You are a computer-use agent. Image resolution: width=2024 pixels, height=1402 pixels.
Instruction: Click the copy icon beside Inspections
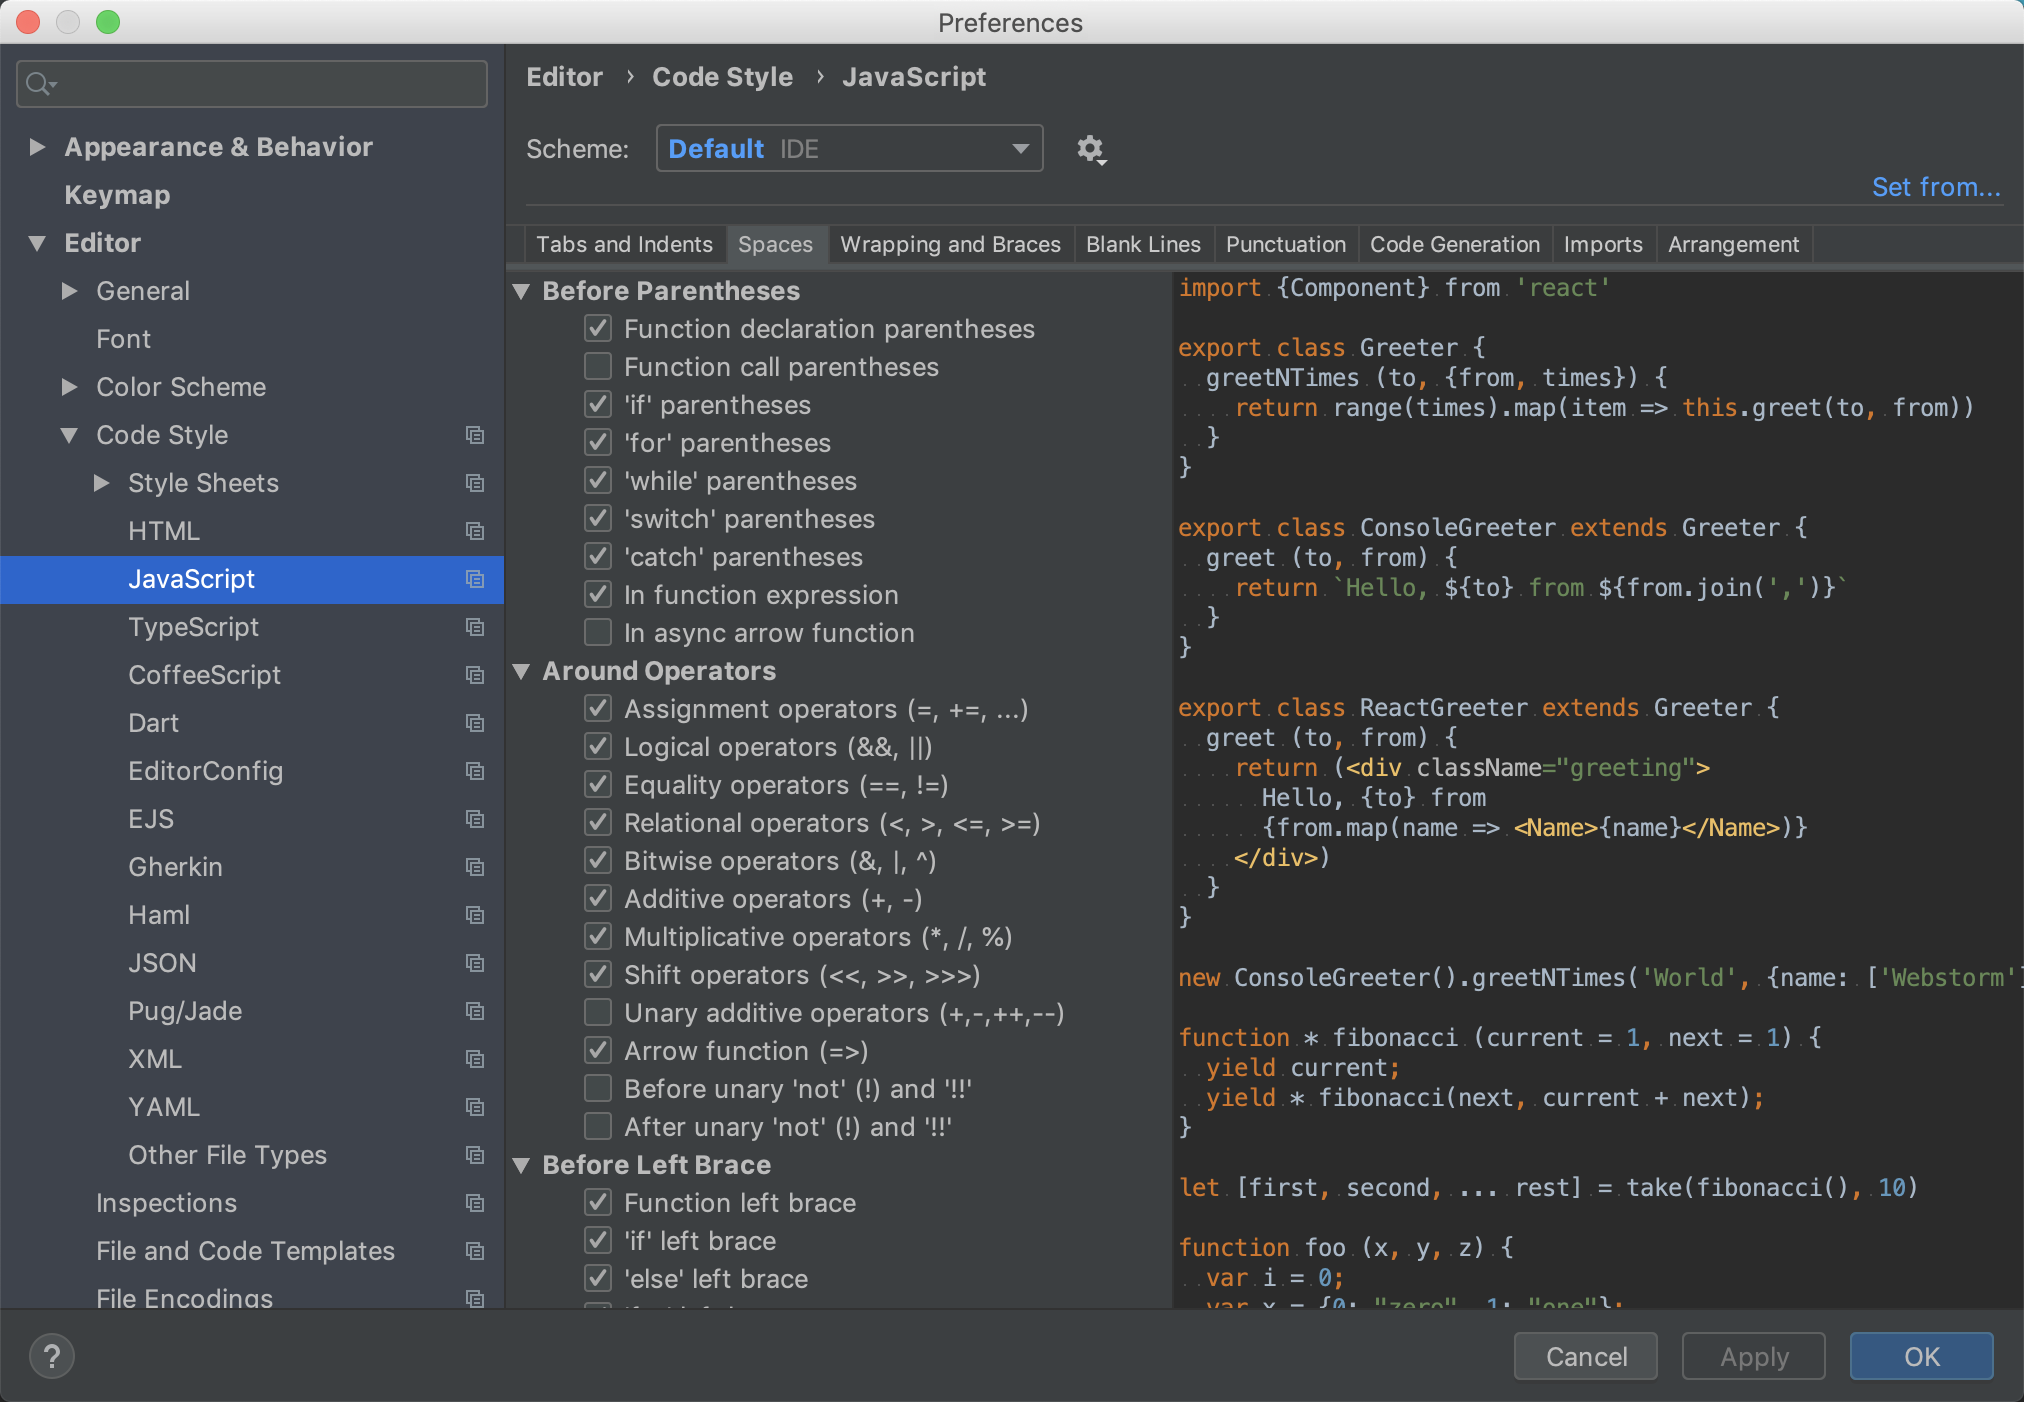click(x=475, y=1203)
